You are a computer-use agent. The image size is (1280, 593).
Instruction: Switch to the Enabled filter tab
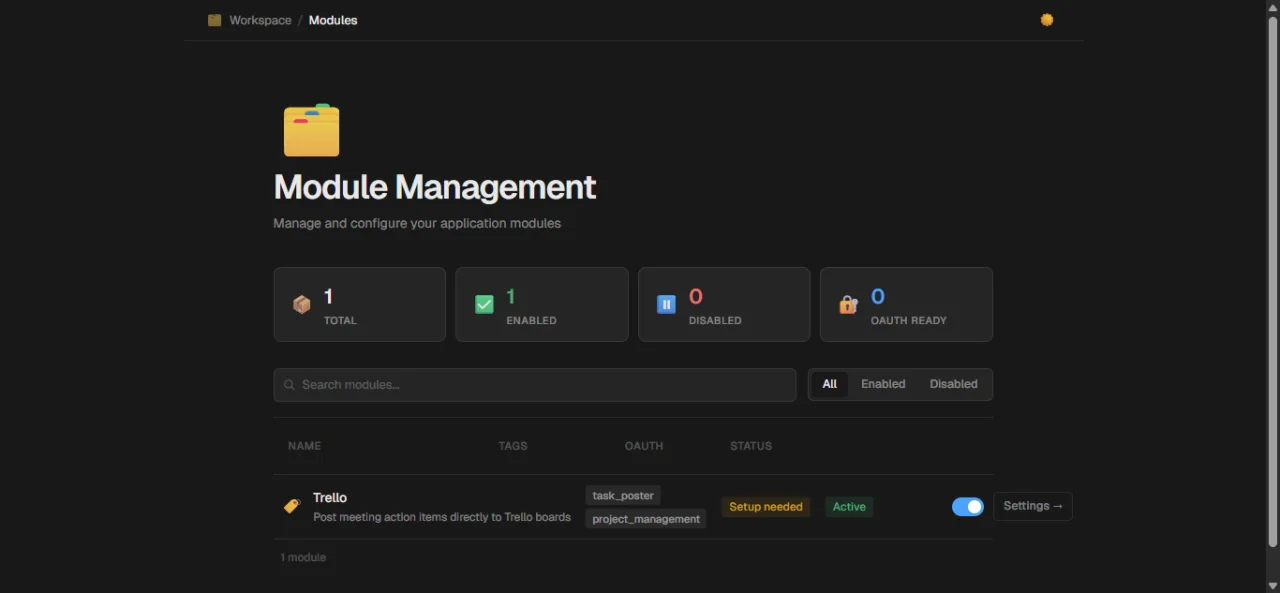pos(883,384)
